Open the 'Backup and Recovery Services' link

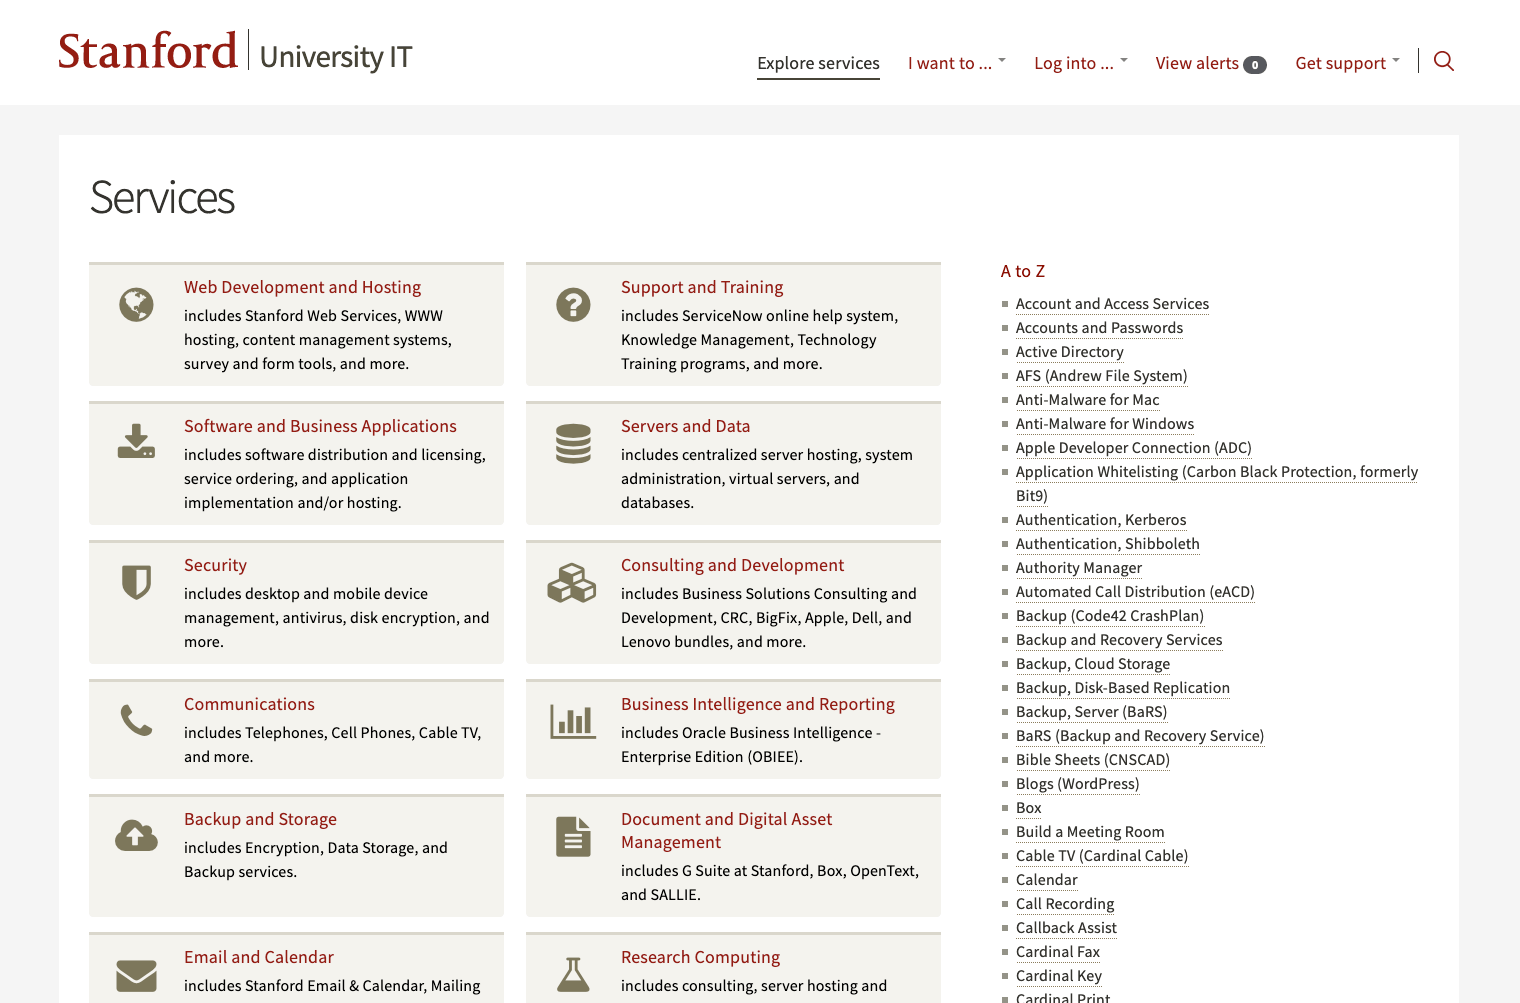click(1119, 640)
